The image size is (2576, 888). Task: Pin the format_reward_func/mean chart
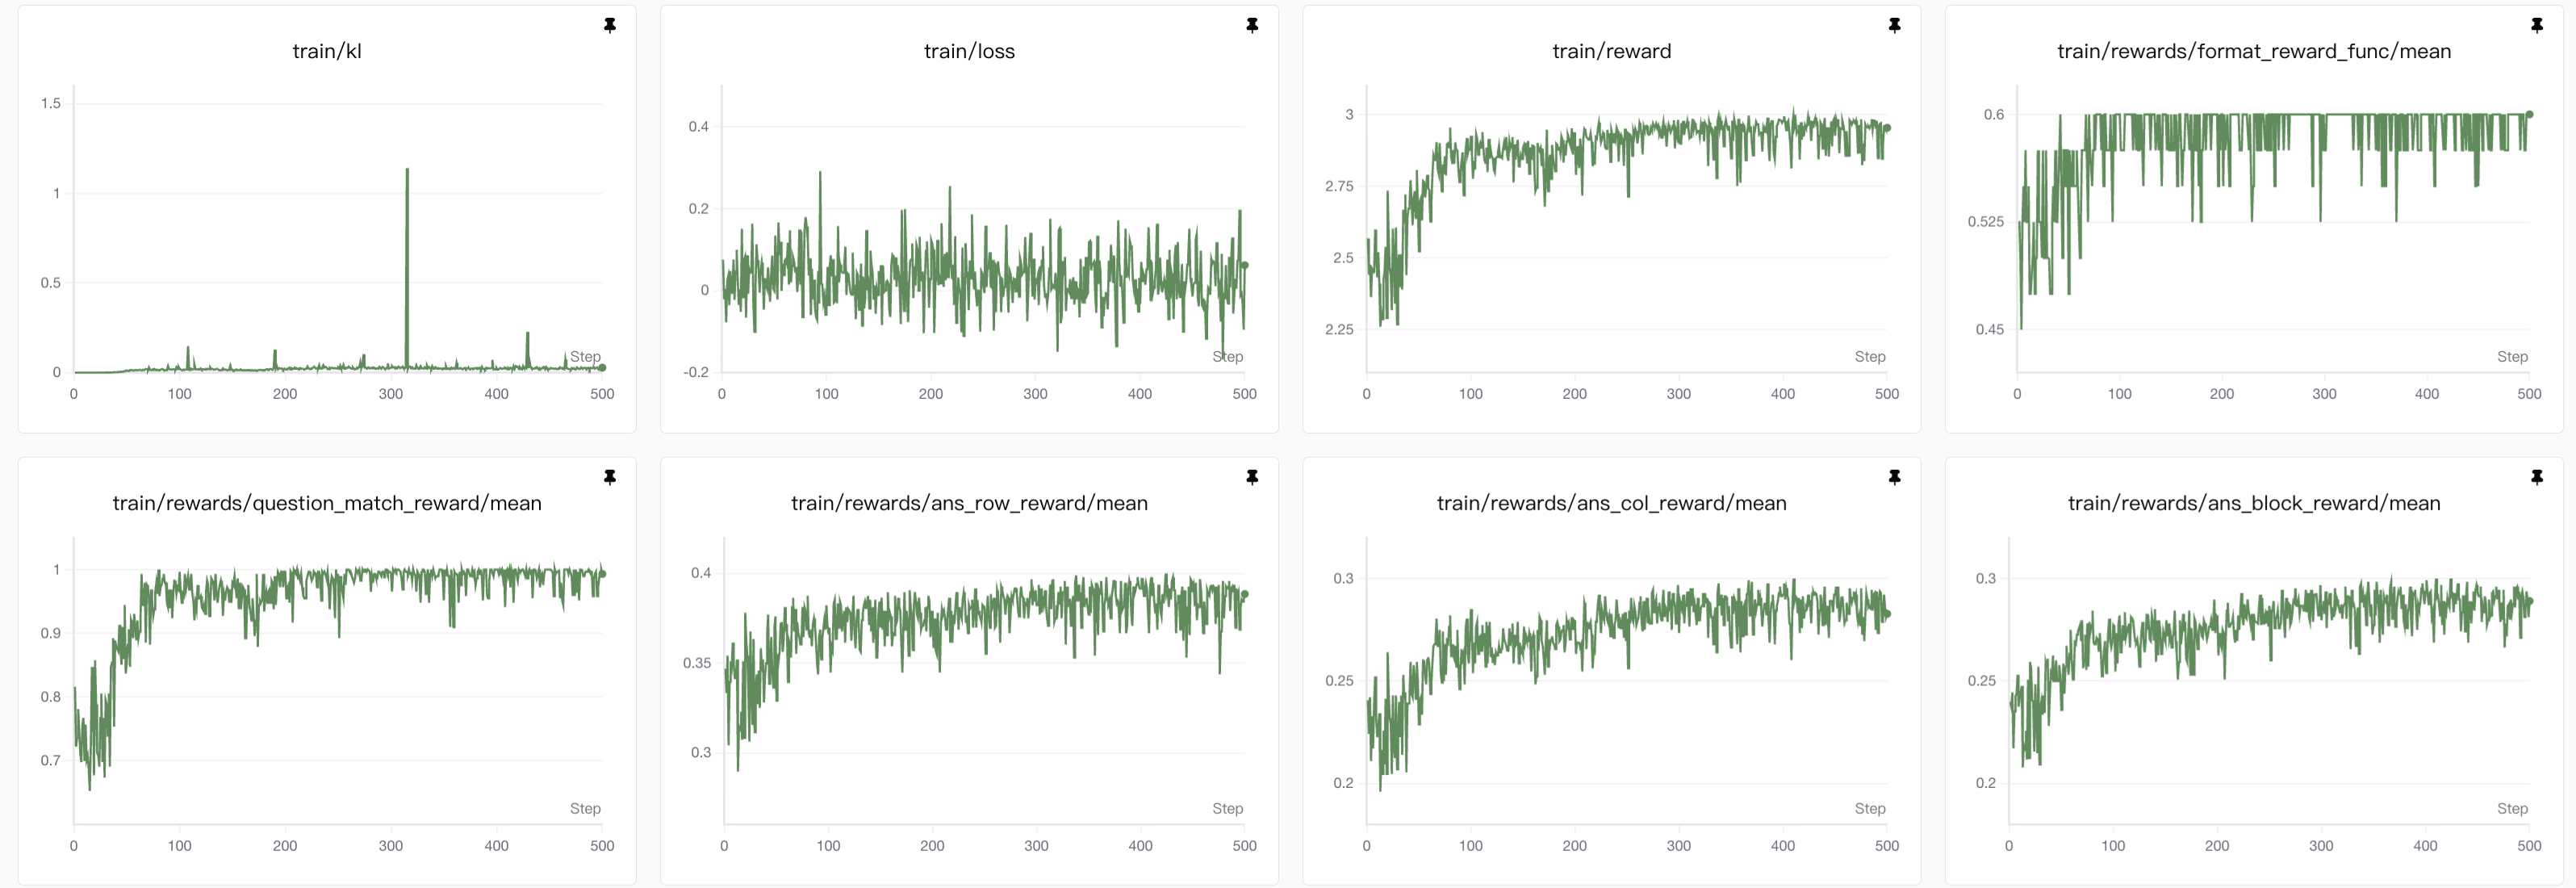[2537, 25]
